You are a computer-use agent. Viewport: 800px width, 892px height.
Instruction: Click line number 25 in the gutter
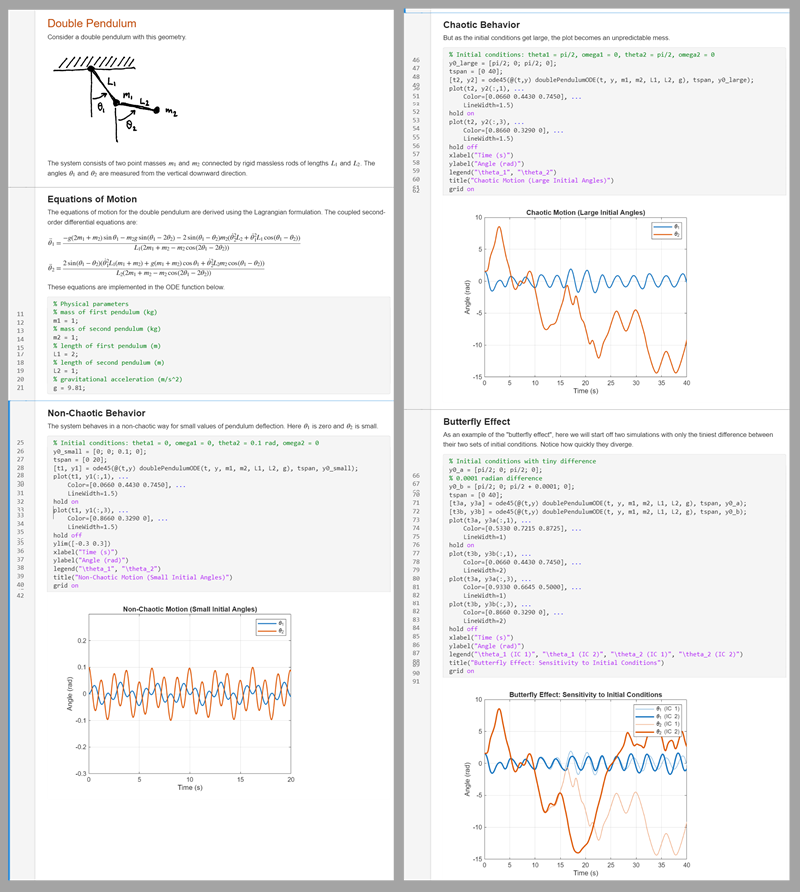[x=20, y=441]
